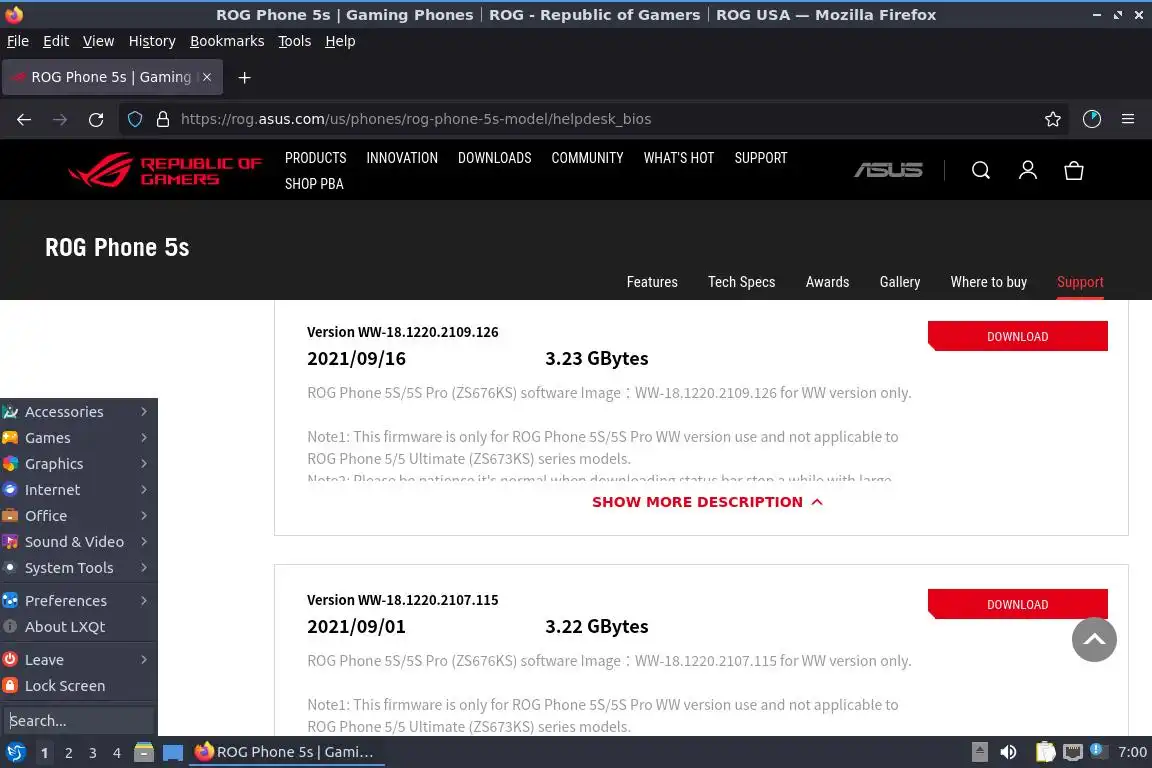This screenshot has width=1152, height=768.
Task: Open the Bookmarks menu
Action: click(227, 41)
